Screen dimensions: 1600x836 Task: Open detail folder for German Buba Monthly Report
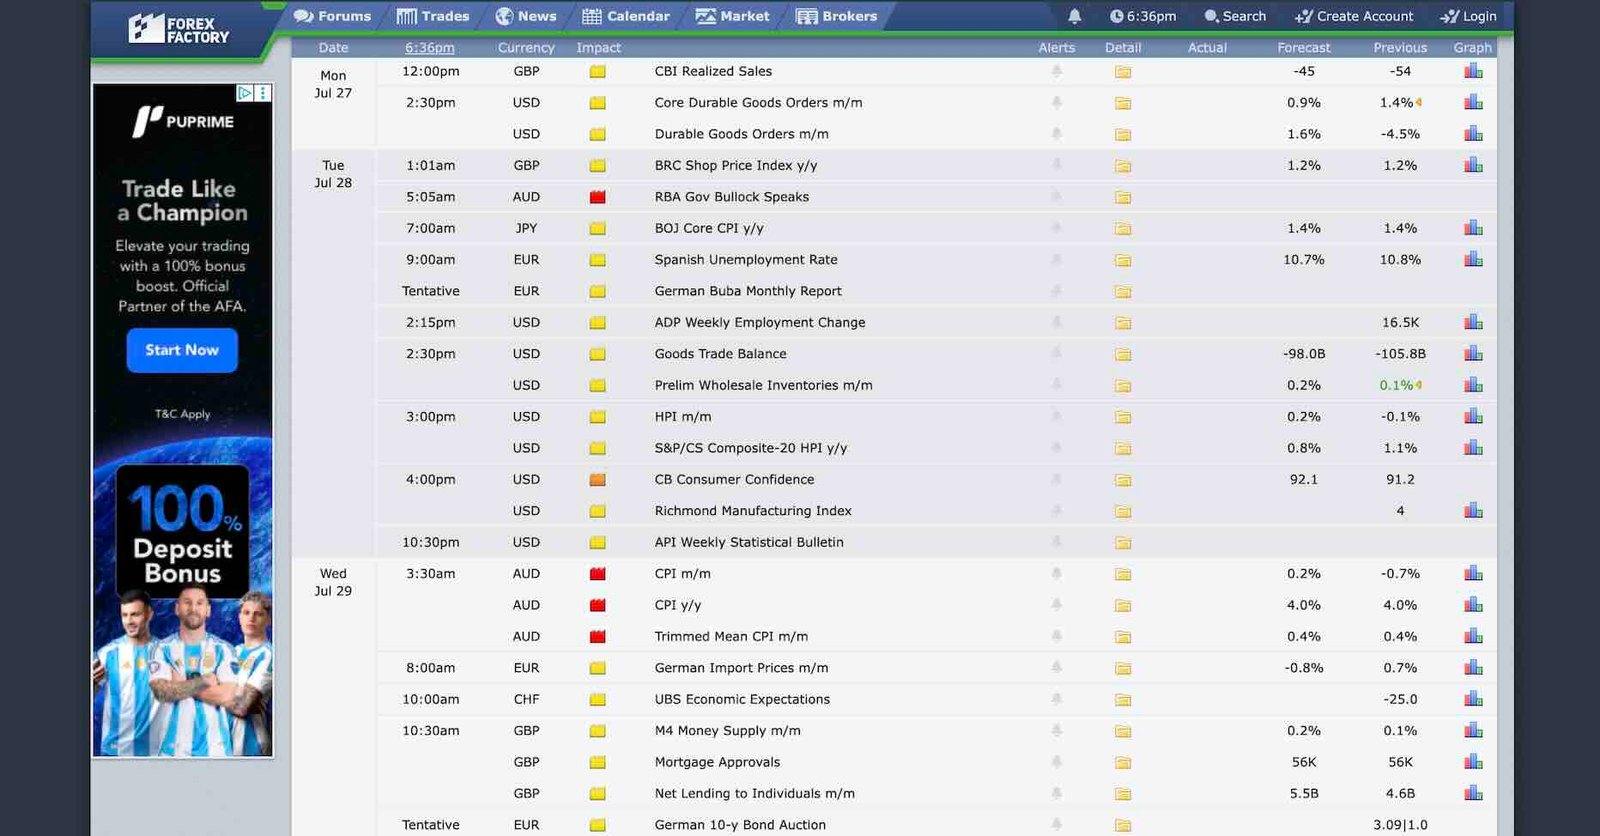coord(1123,291)
